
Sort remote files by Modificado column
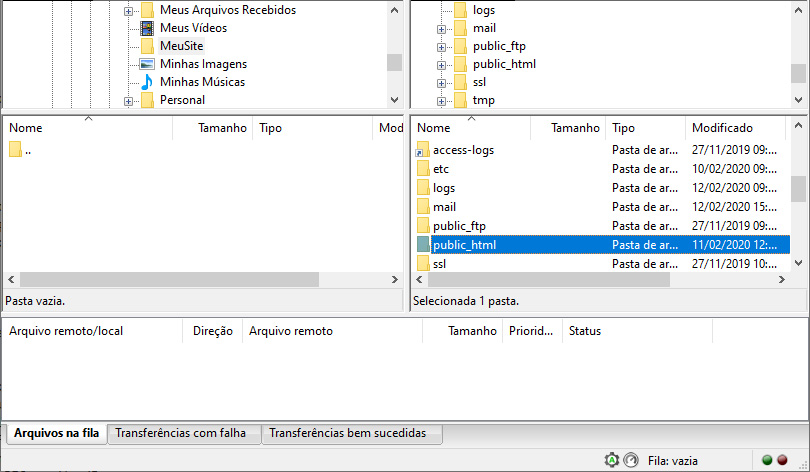point(722,128)
